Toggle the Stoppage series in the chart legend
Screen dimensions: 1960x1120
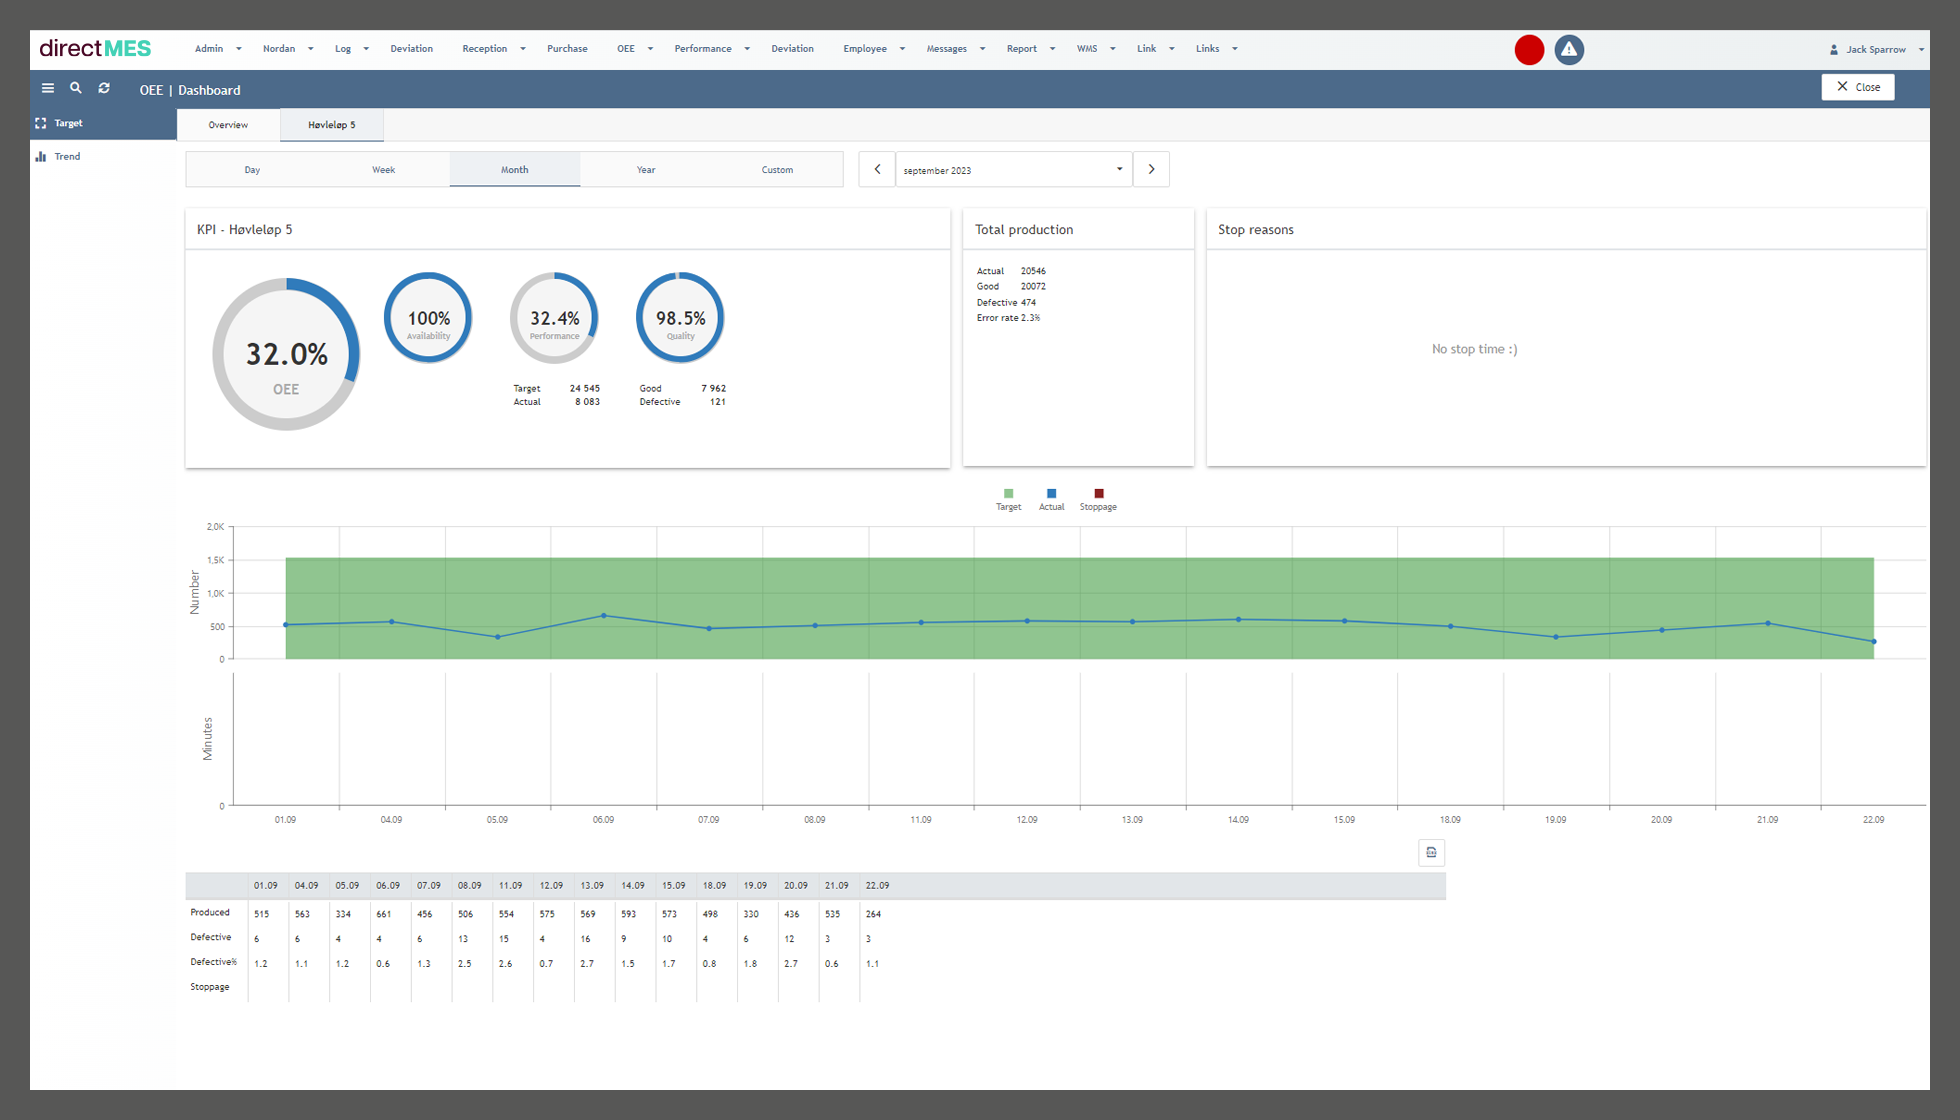(x=1098, y=498)
